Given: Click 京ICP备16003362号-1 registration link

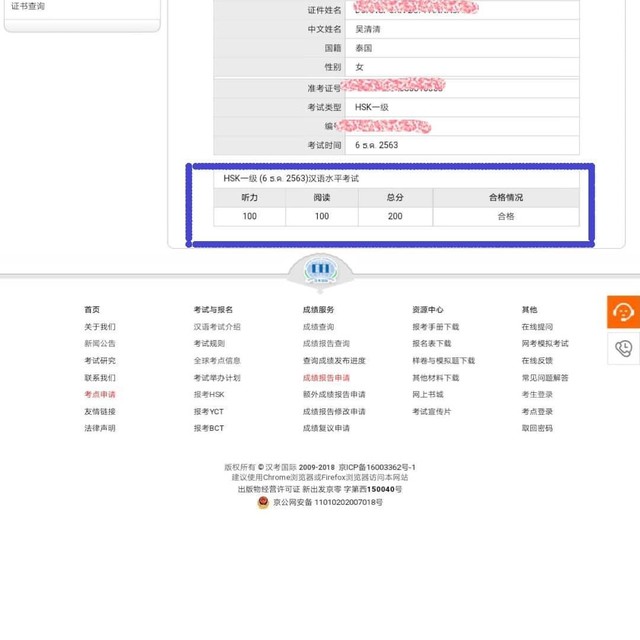Looking at the screenshot, I should [376, 467].
